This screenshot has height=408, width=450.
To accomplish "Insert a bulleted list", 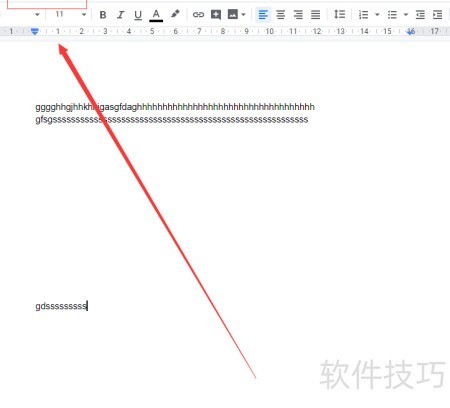I will (x=392, y=15).
